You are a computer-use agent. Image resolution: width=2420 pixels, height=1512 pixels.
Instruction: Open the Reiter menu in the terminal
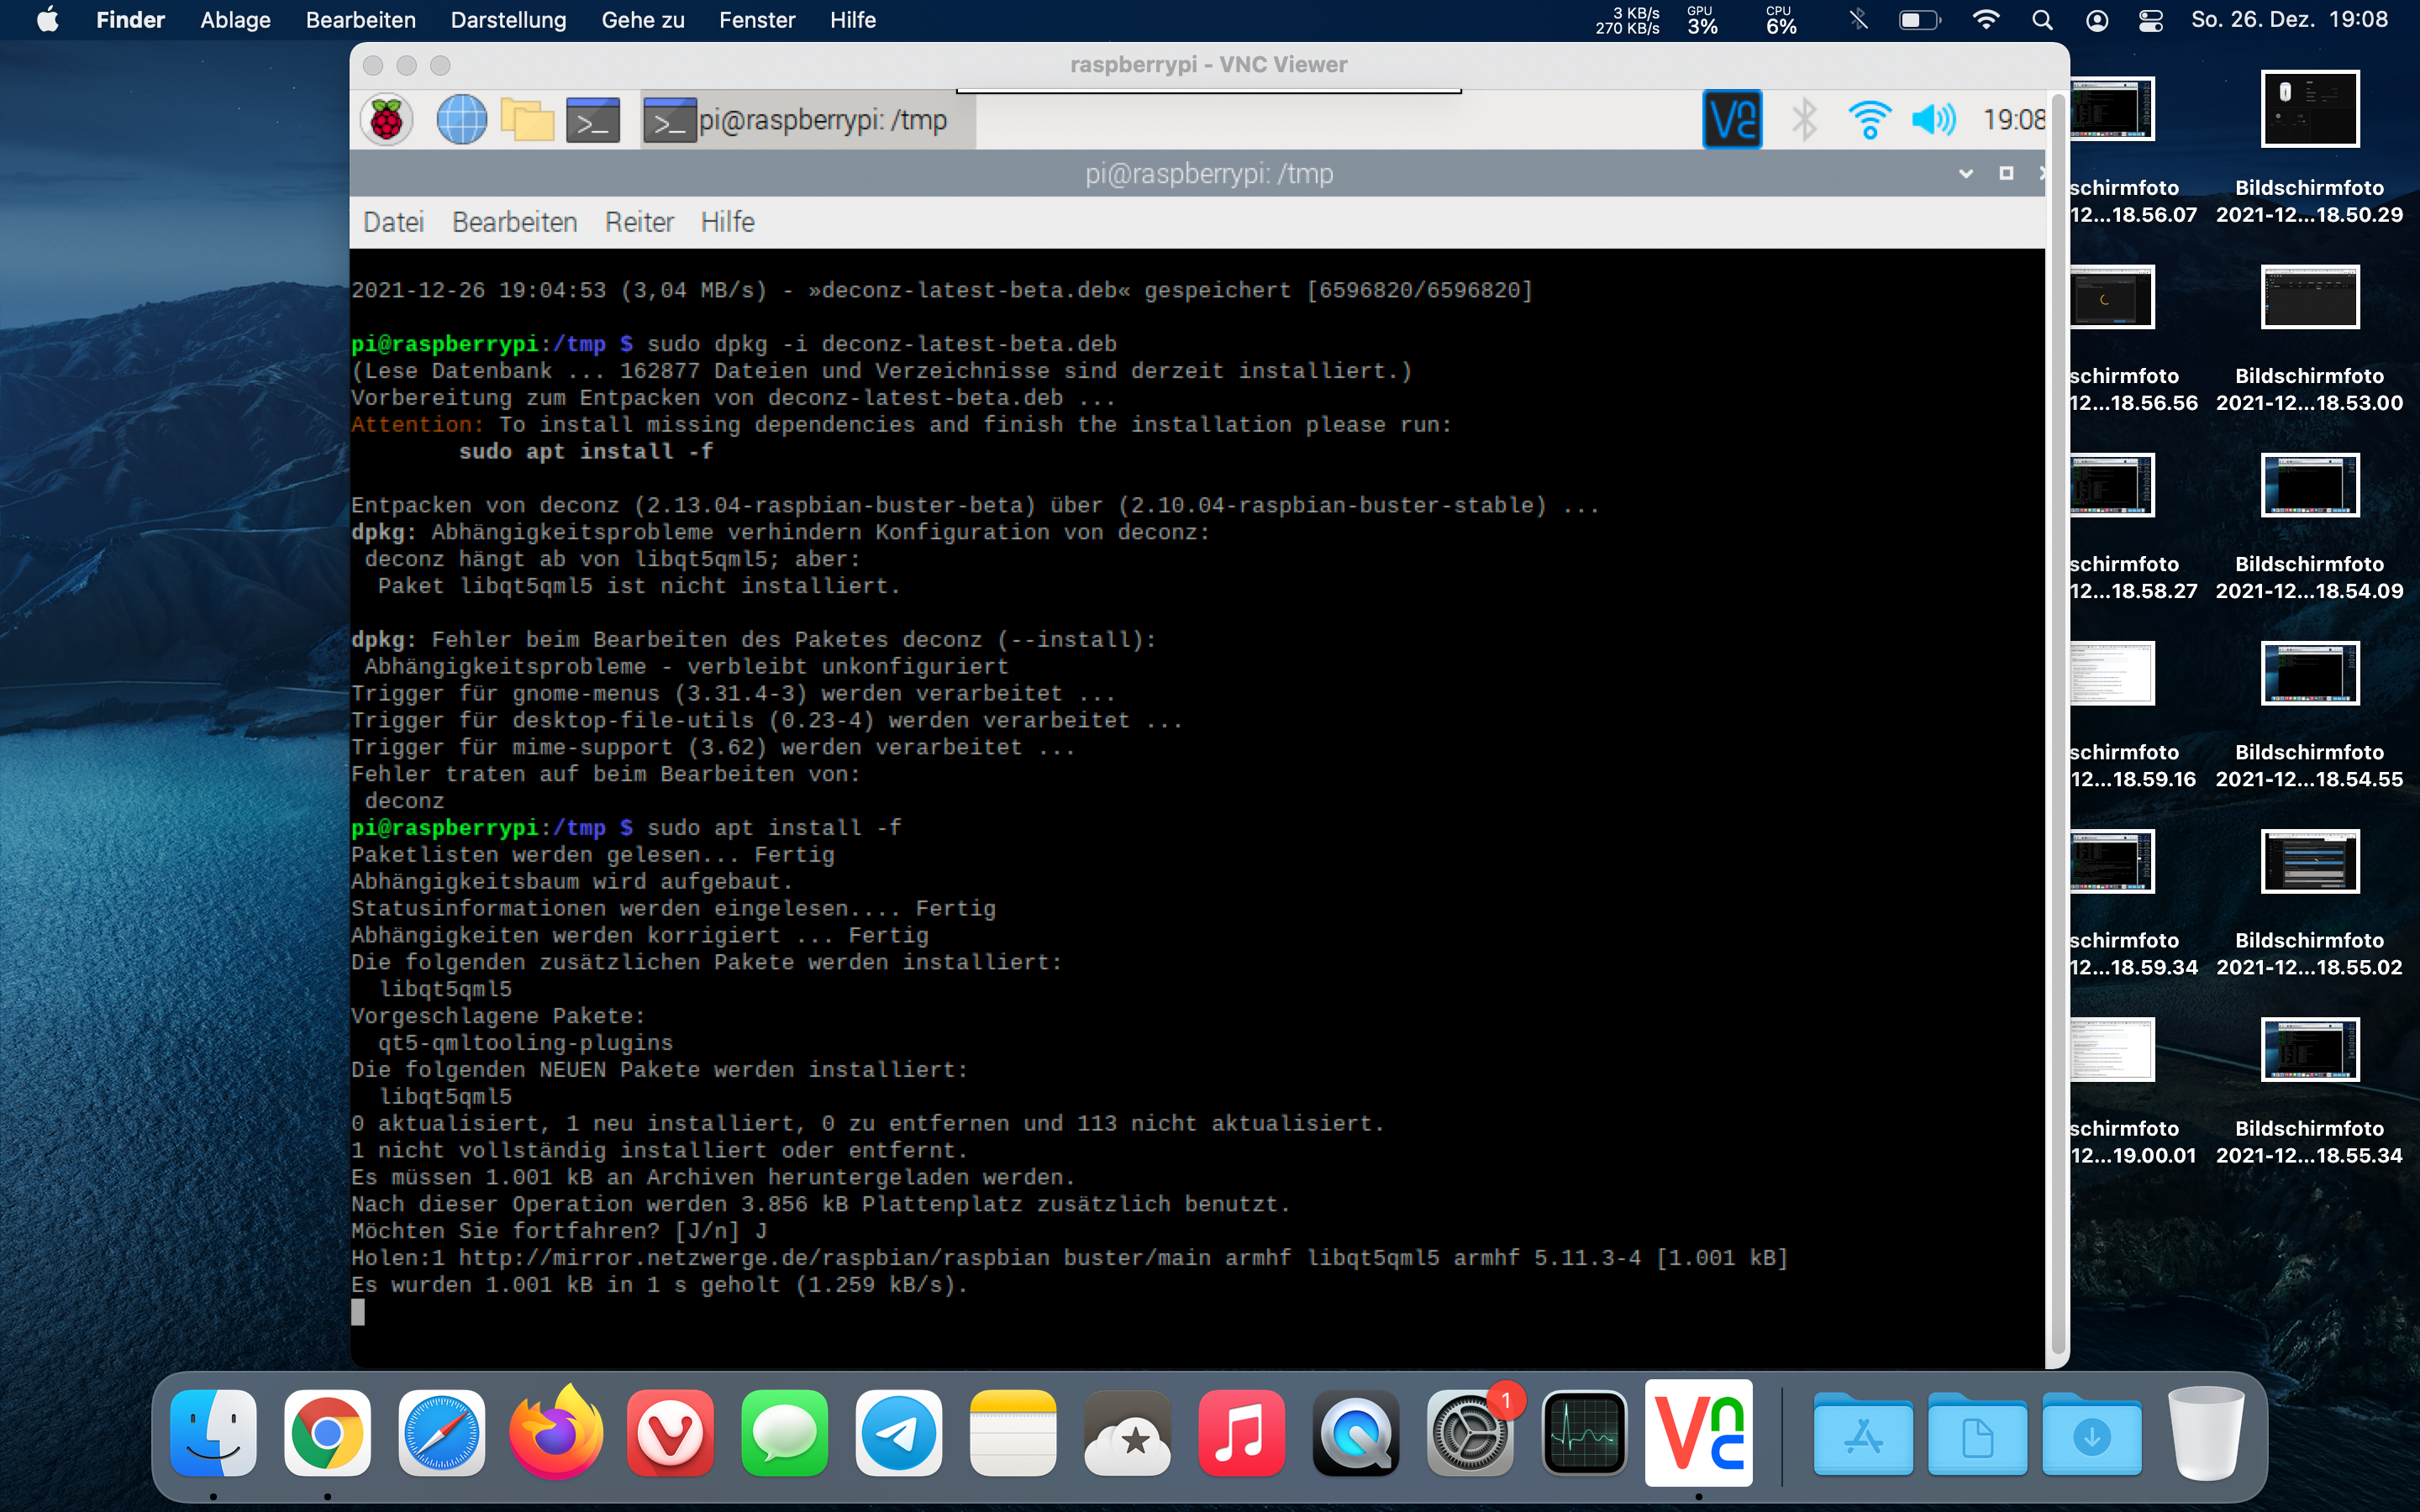[x=639, y=222]
